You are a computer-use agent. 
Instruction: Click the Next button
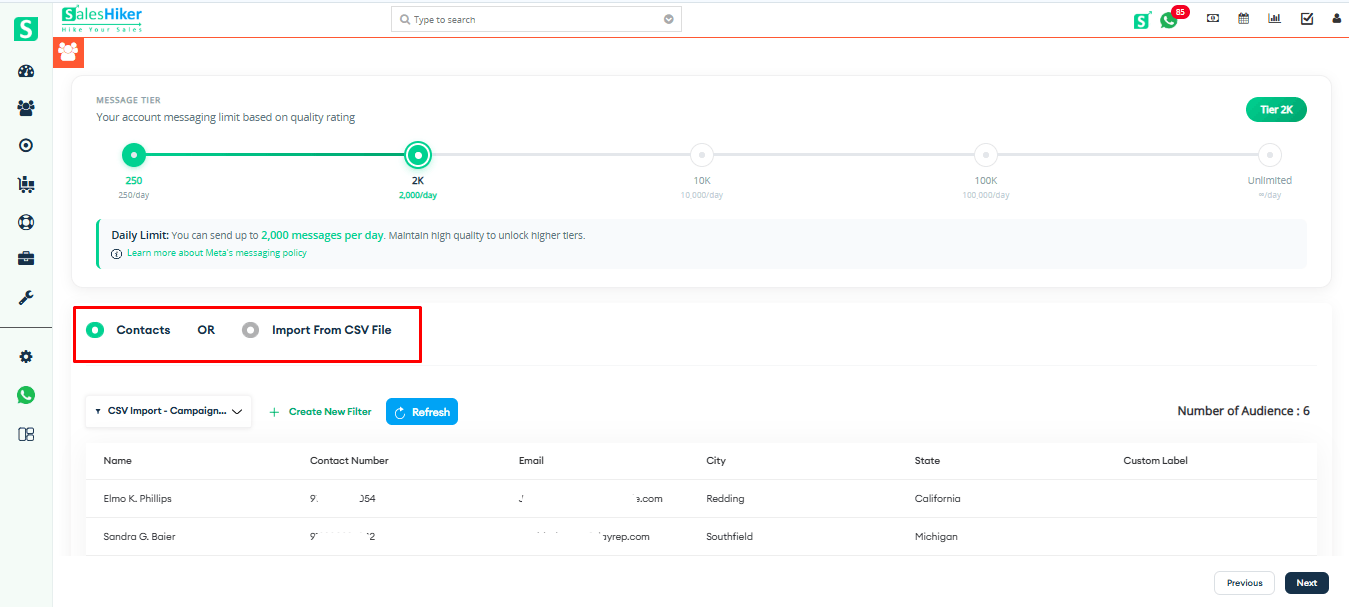(x=1306, y=583)
